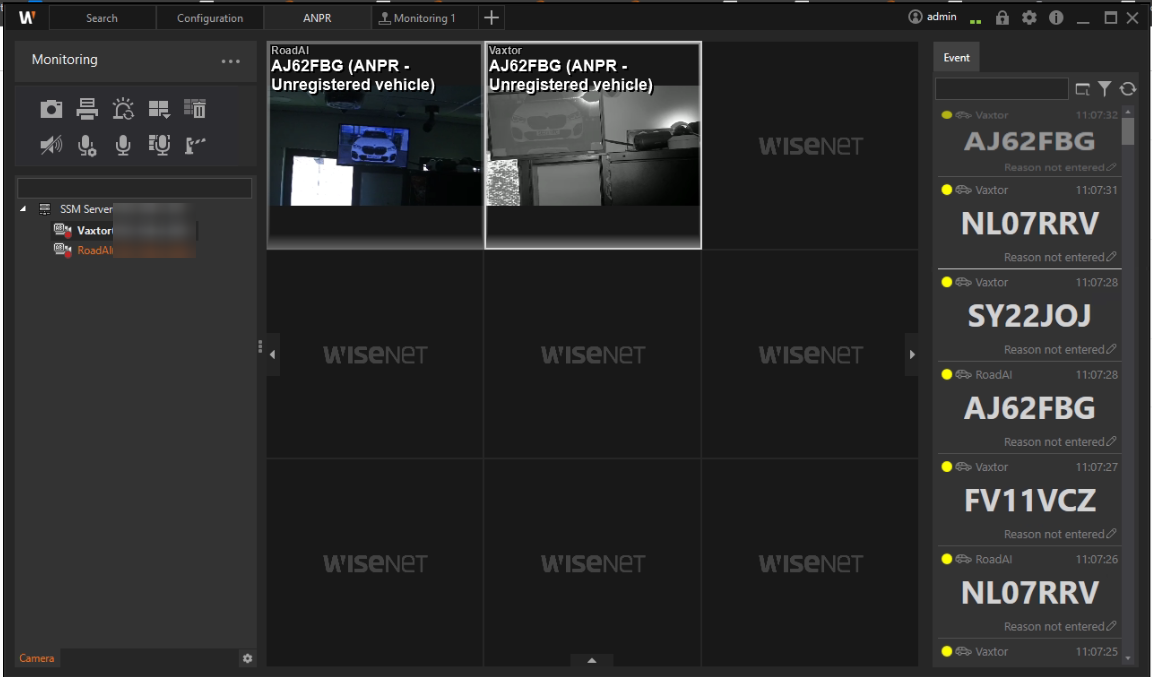The height and width of the screenshot is (677, 1152).
Task: Click the device tree search field
Action: click(134, 188)
